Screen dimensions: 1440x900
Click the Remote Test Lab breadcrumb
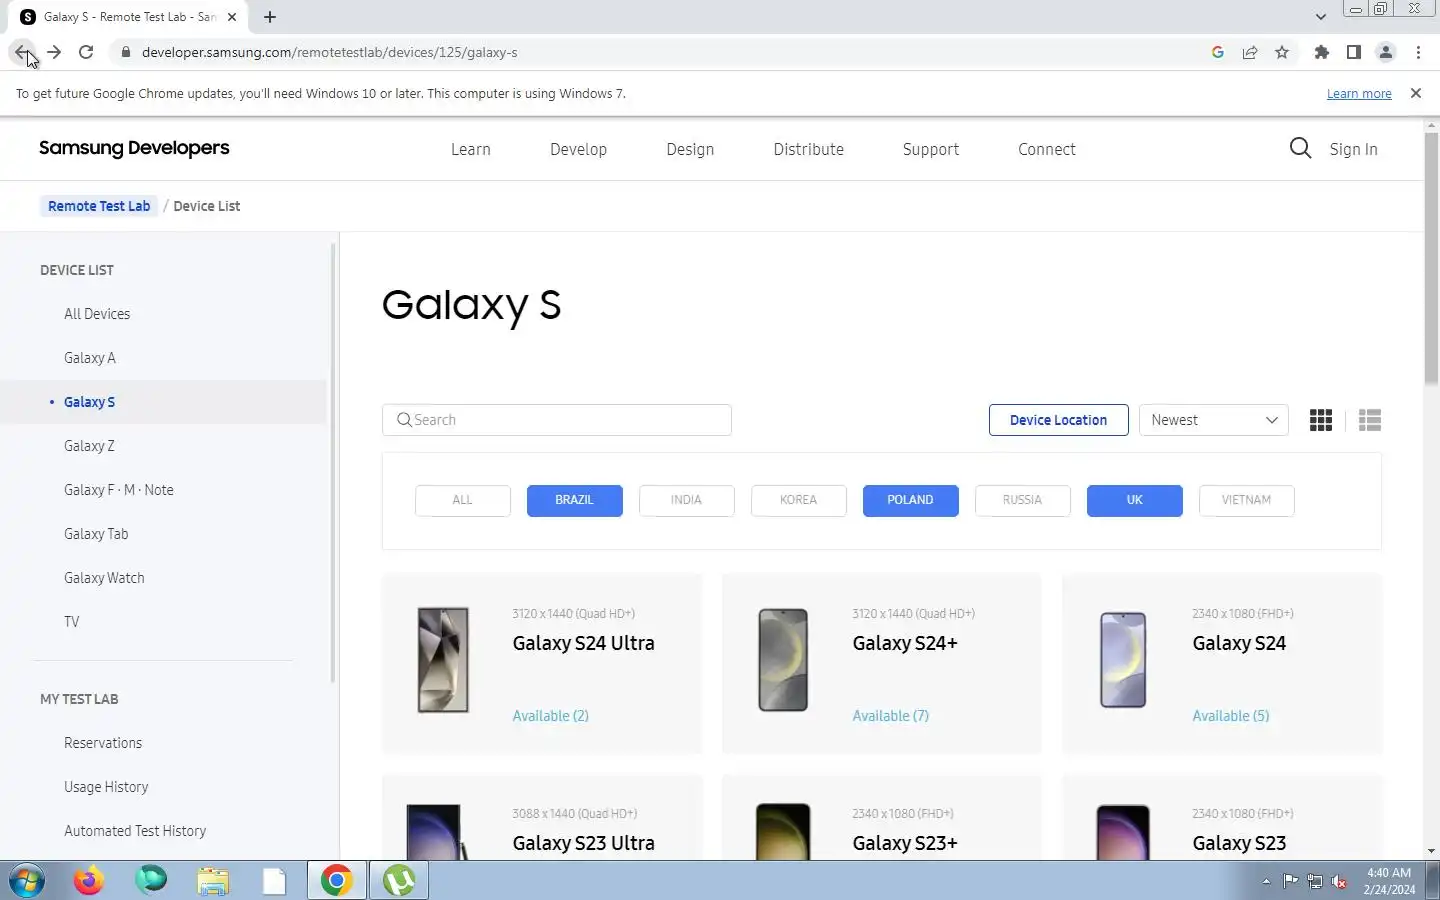point(99,206)
